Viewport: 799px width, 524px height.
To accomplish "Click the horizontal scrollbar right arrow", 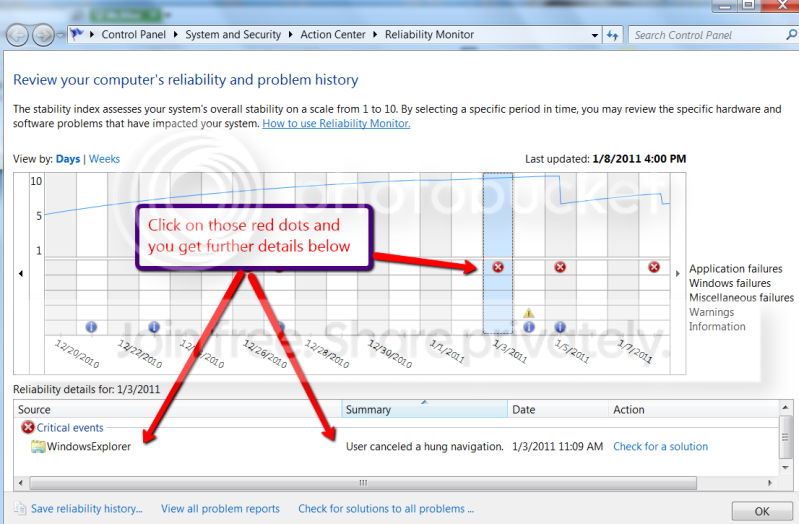I will (x=769, y=482).
